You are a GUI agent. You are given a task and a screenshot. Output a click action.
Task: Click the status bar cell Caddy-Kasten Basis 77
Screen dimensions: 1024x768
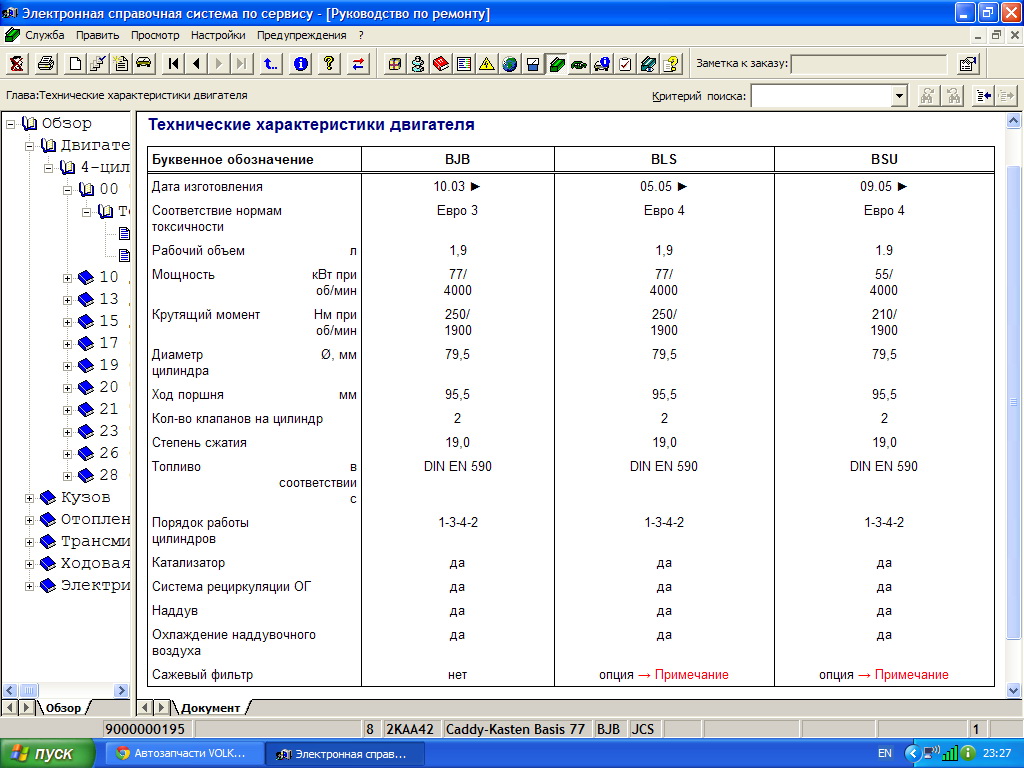pyautogui.click(x=515, y=729)
